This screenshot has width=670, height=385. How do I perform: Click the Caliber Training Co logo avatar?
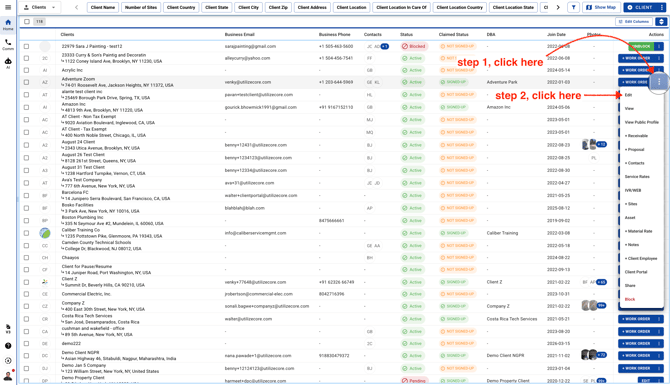click(x=45, y=233)
